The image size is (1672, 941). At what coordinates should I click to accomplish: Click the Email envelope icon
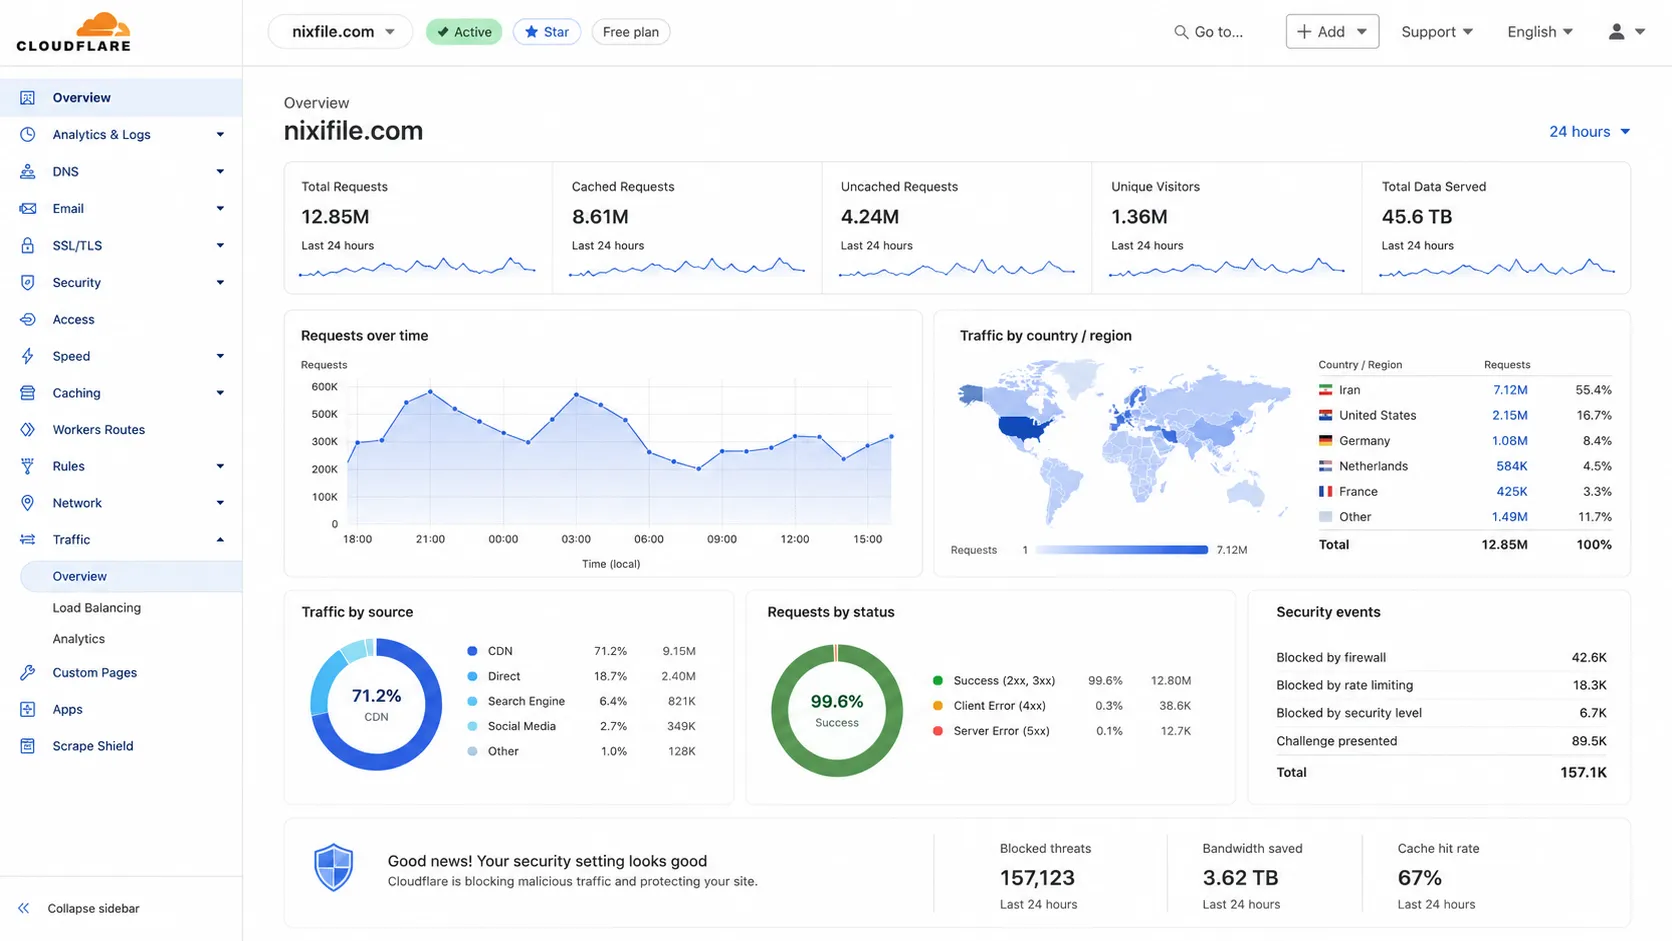pos(28,208)
